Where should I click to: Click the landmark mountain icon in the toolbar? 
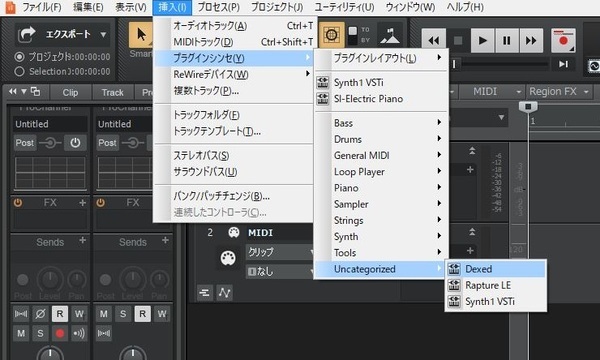pyautogui.click(x=390, y=35)
